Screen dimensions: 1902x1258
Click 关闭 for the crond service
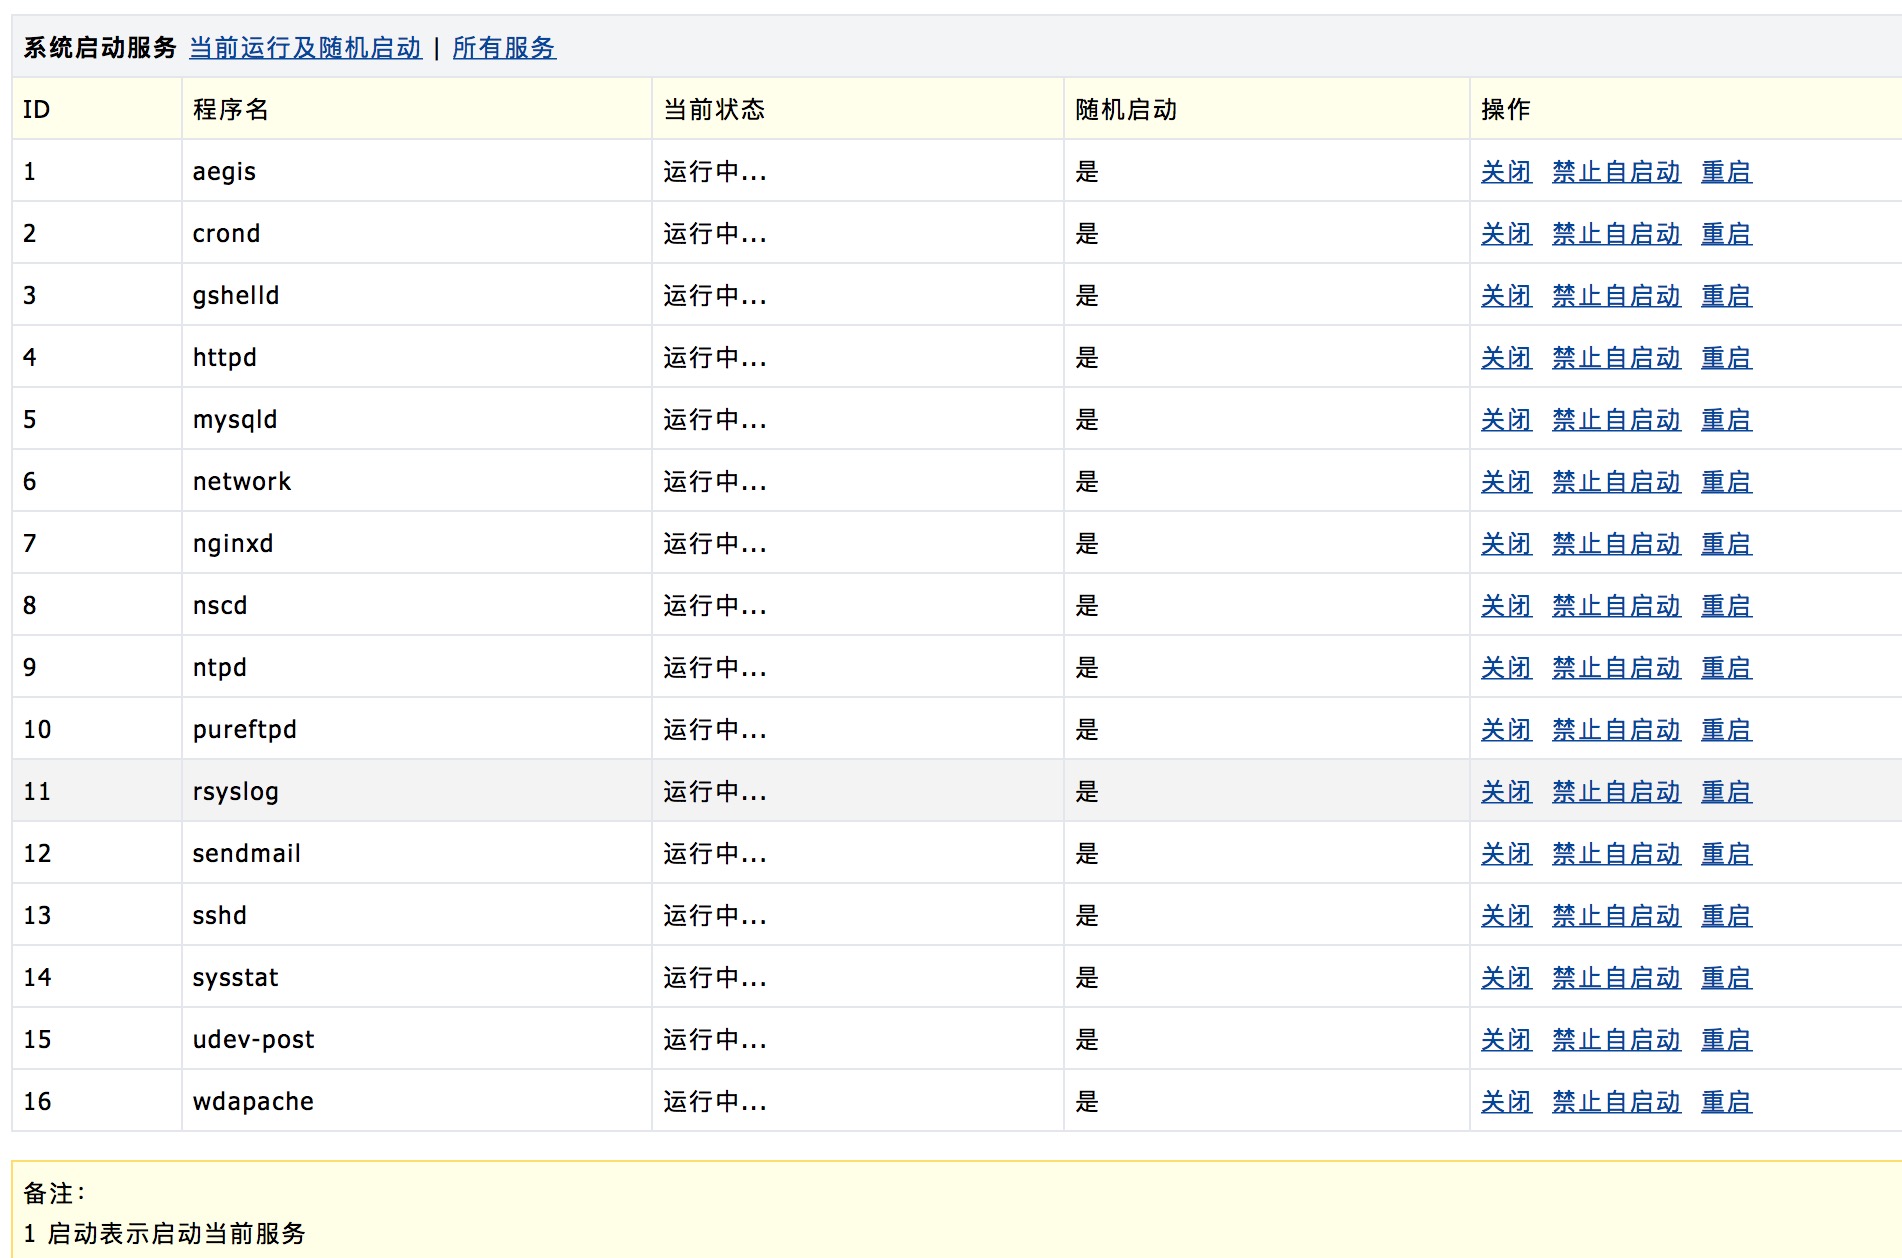click(x=1506, y=234)
